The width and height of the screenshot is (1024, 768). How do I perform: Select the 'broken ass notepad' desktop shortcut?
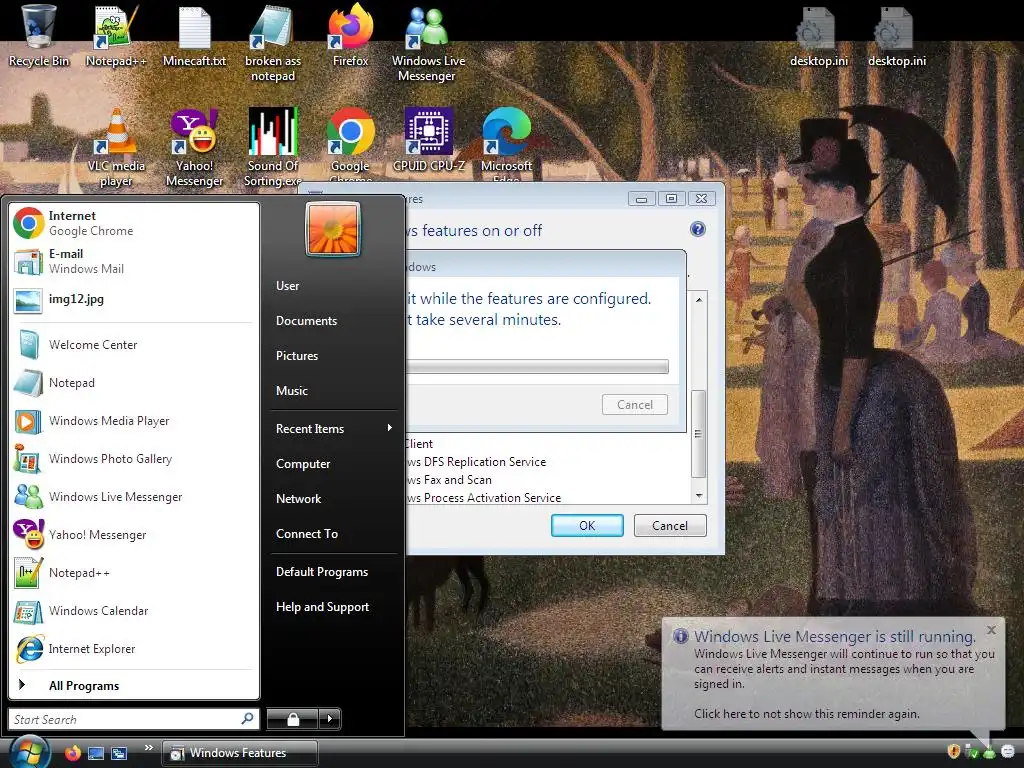click(x=272, y=44)
